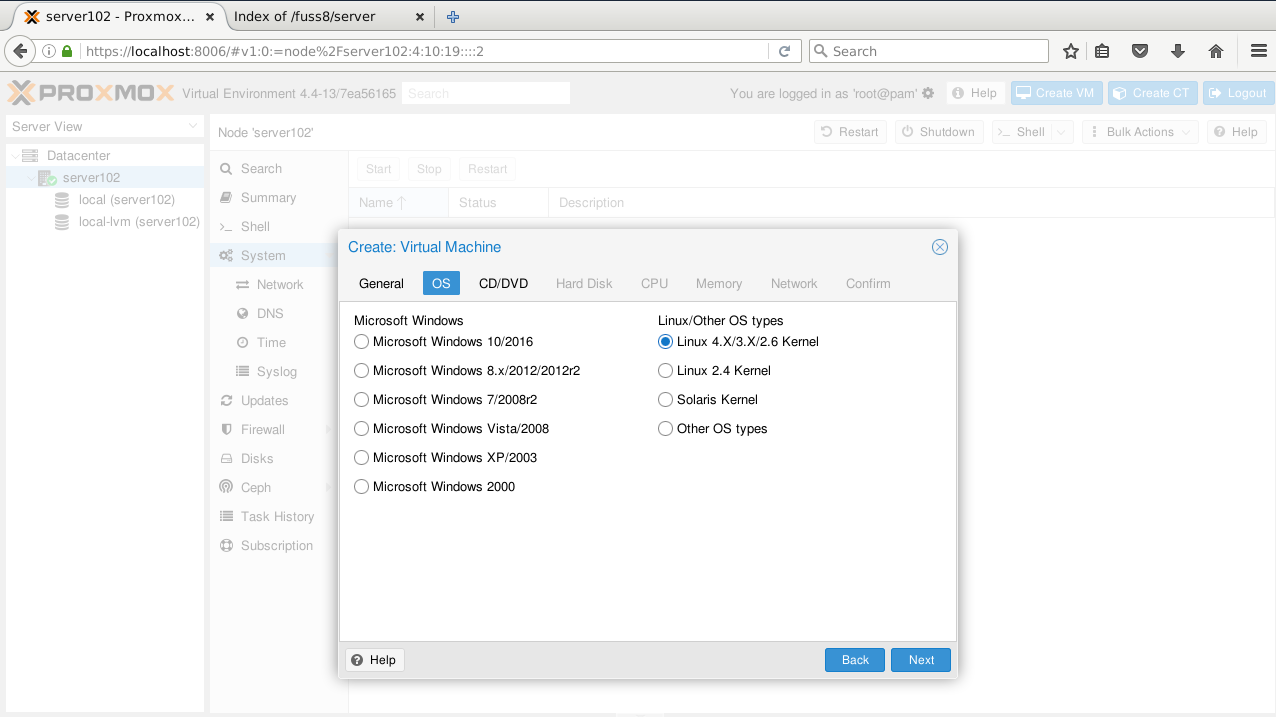
Task: Open the OS wizard tab
Action: [x=441, y=284]
